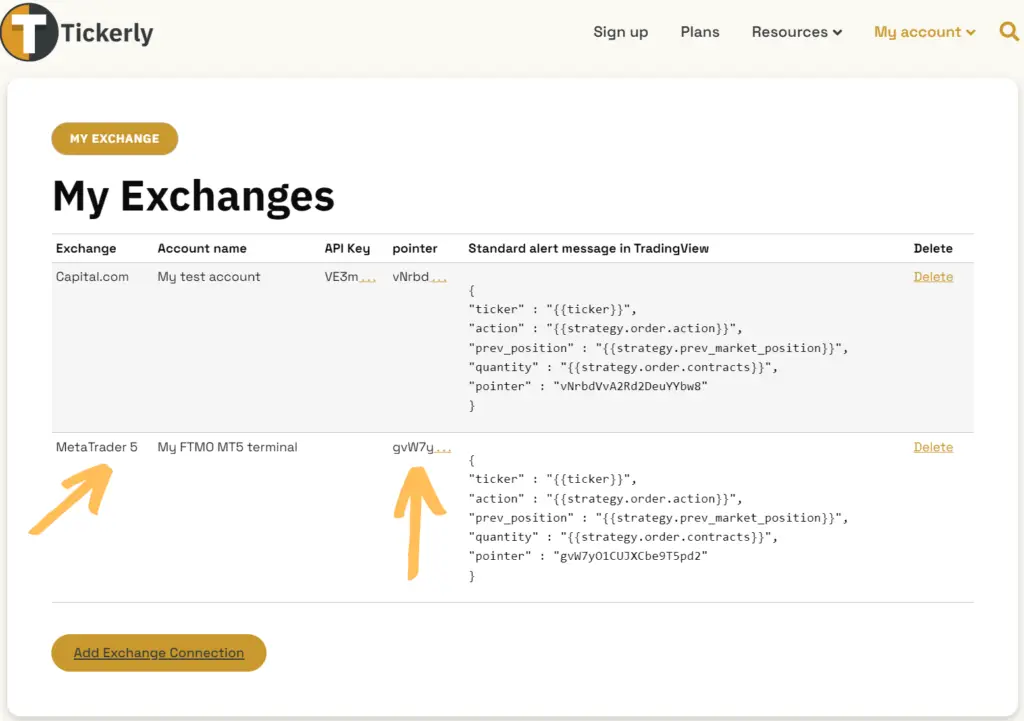The image size is (1024, 721).
Task: Click pointer line "gvW7yO1CUJXCbe9T5pd2" in MetaTrader message
Action: [588, 556]
